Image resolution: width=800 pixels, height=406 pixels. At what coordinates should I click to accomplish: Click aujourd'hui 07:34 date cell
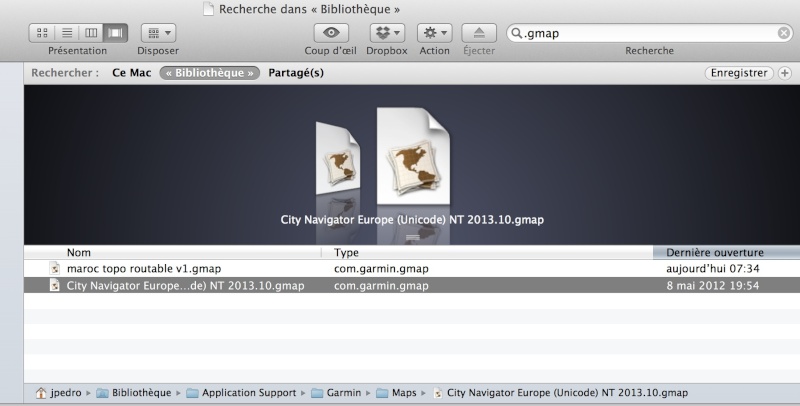713,269
